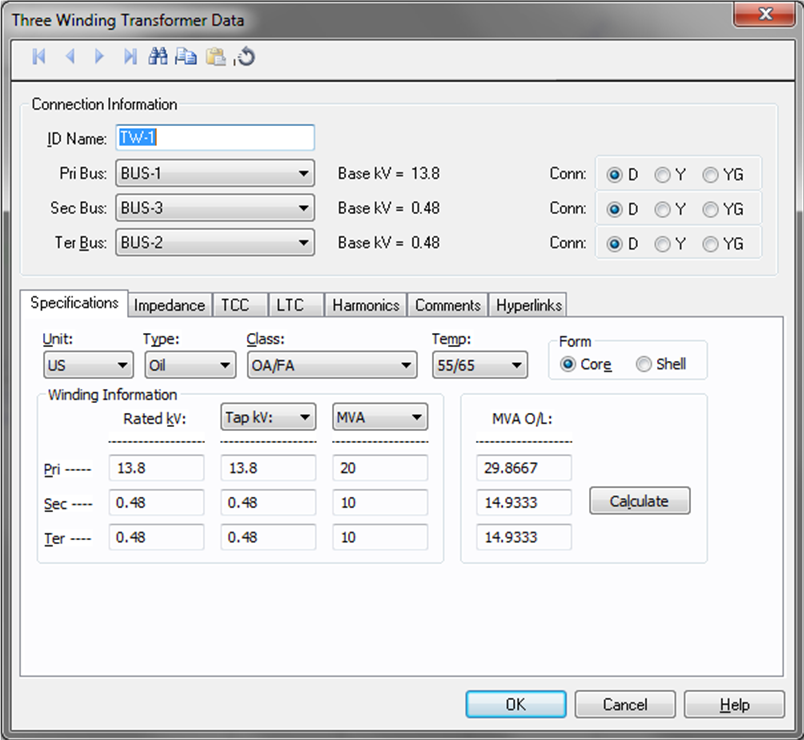Click the copy data toolbar icon
The width and height of the screenshot is (804, 740).
pyautogui.click(x=186, y=57)
